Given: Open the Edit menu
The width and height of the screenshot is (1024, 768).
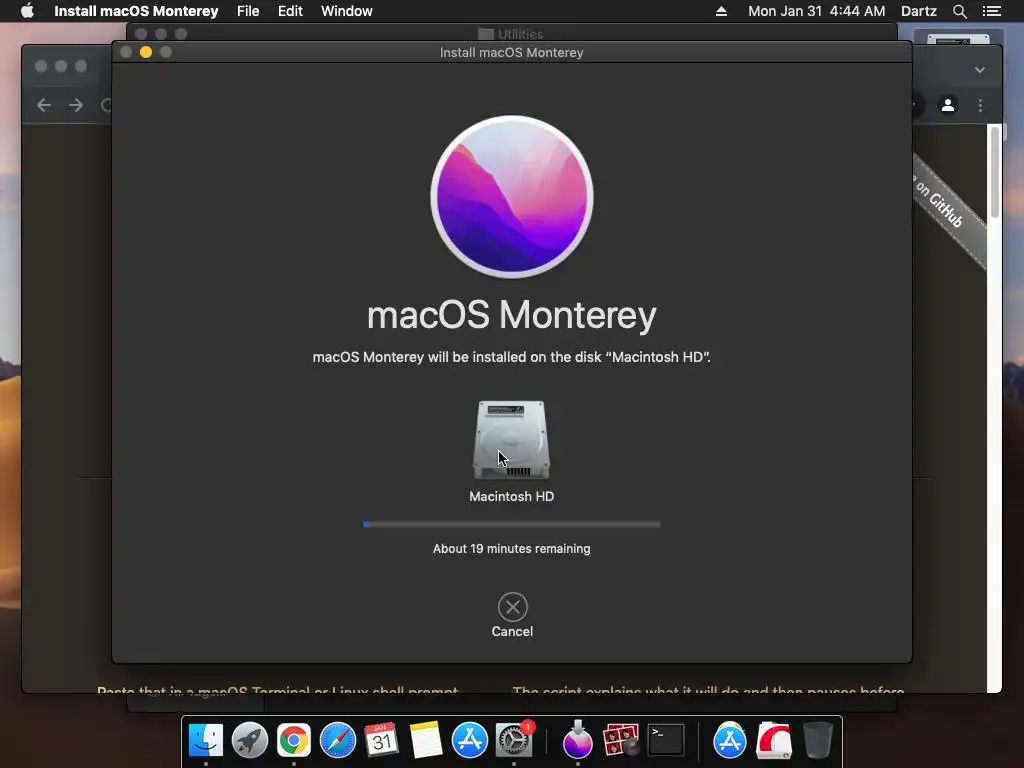Looking at the screenshot, I should coord(290,11).
